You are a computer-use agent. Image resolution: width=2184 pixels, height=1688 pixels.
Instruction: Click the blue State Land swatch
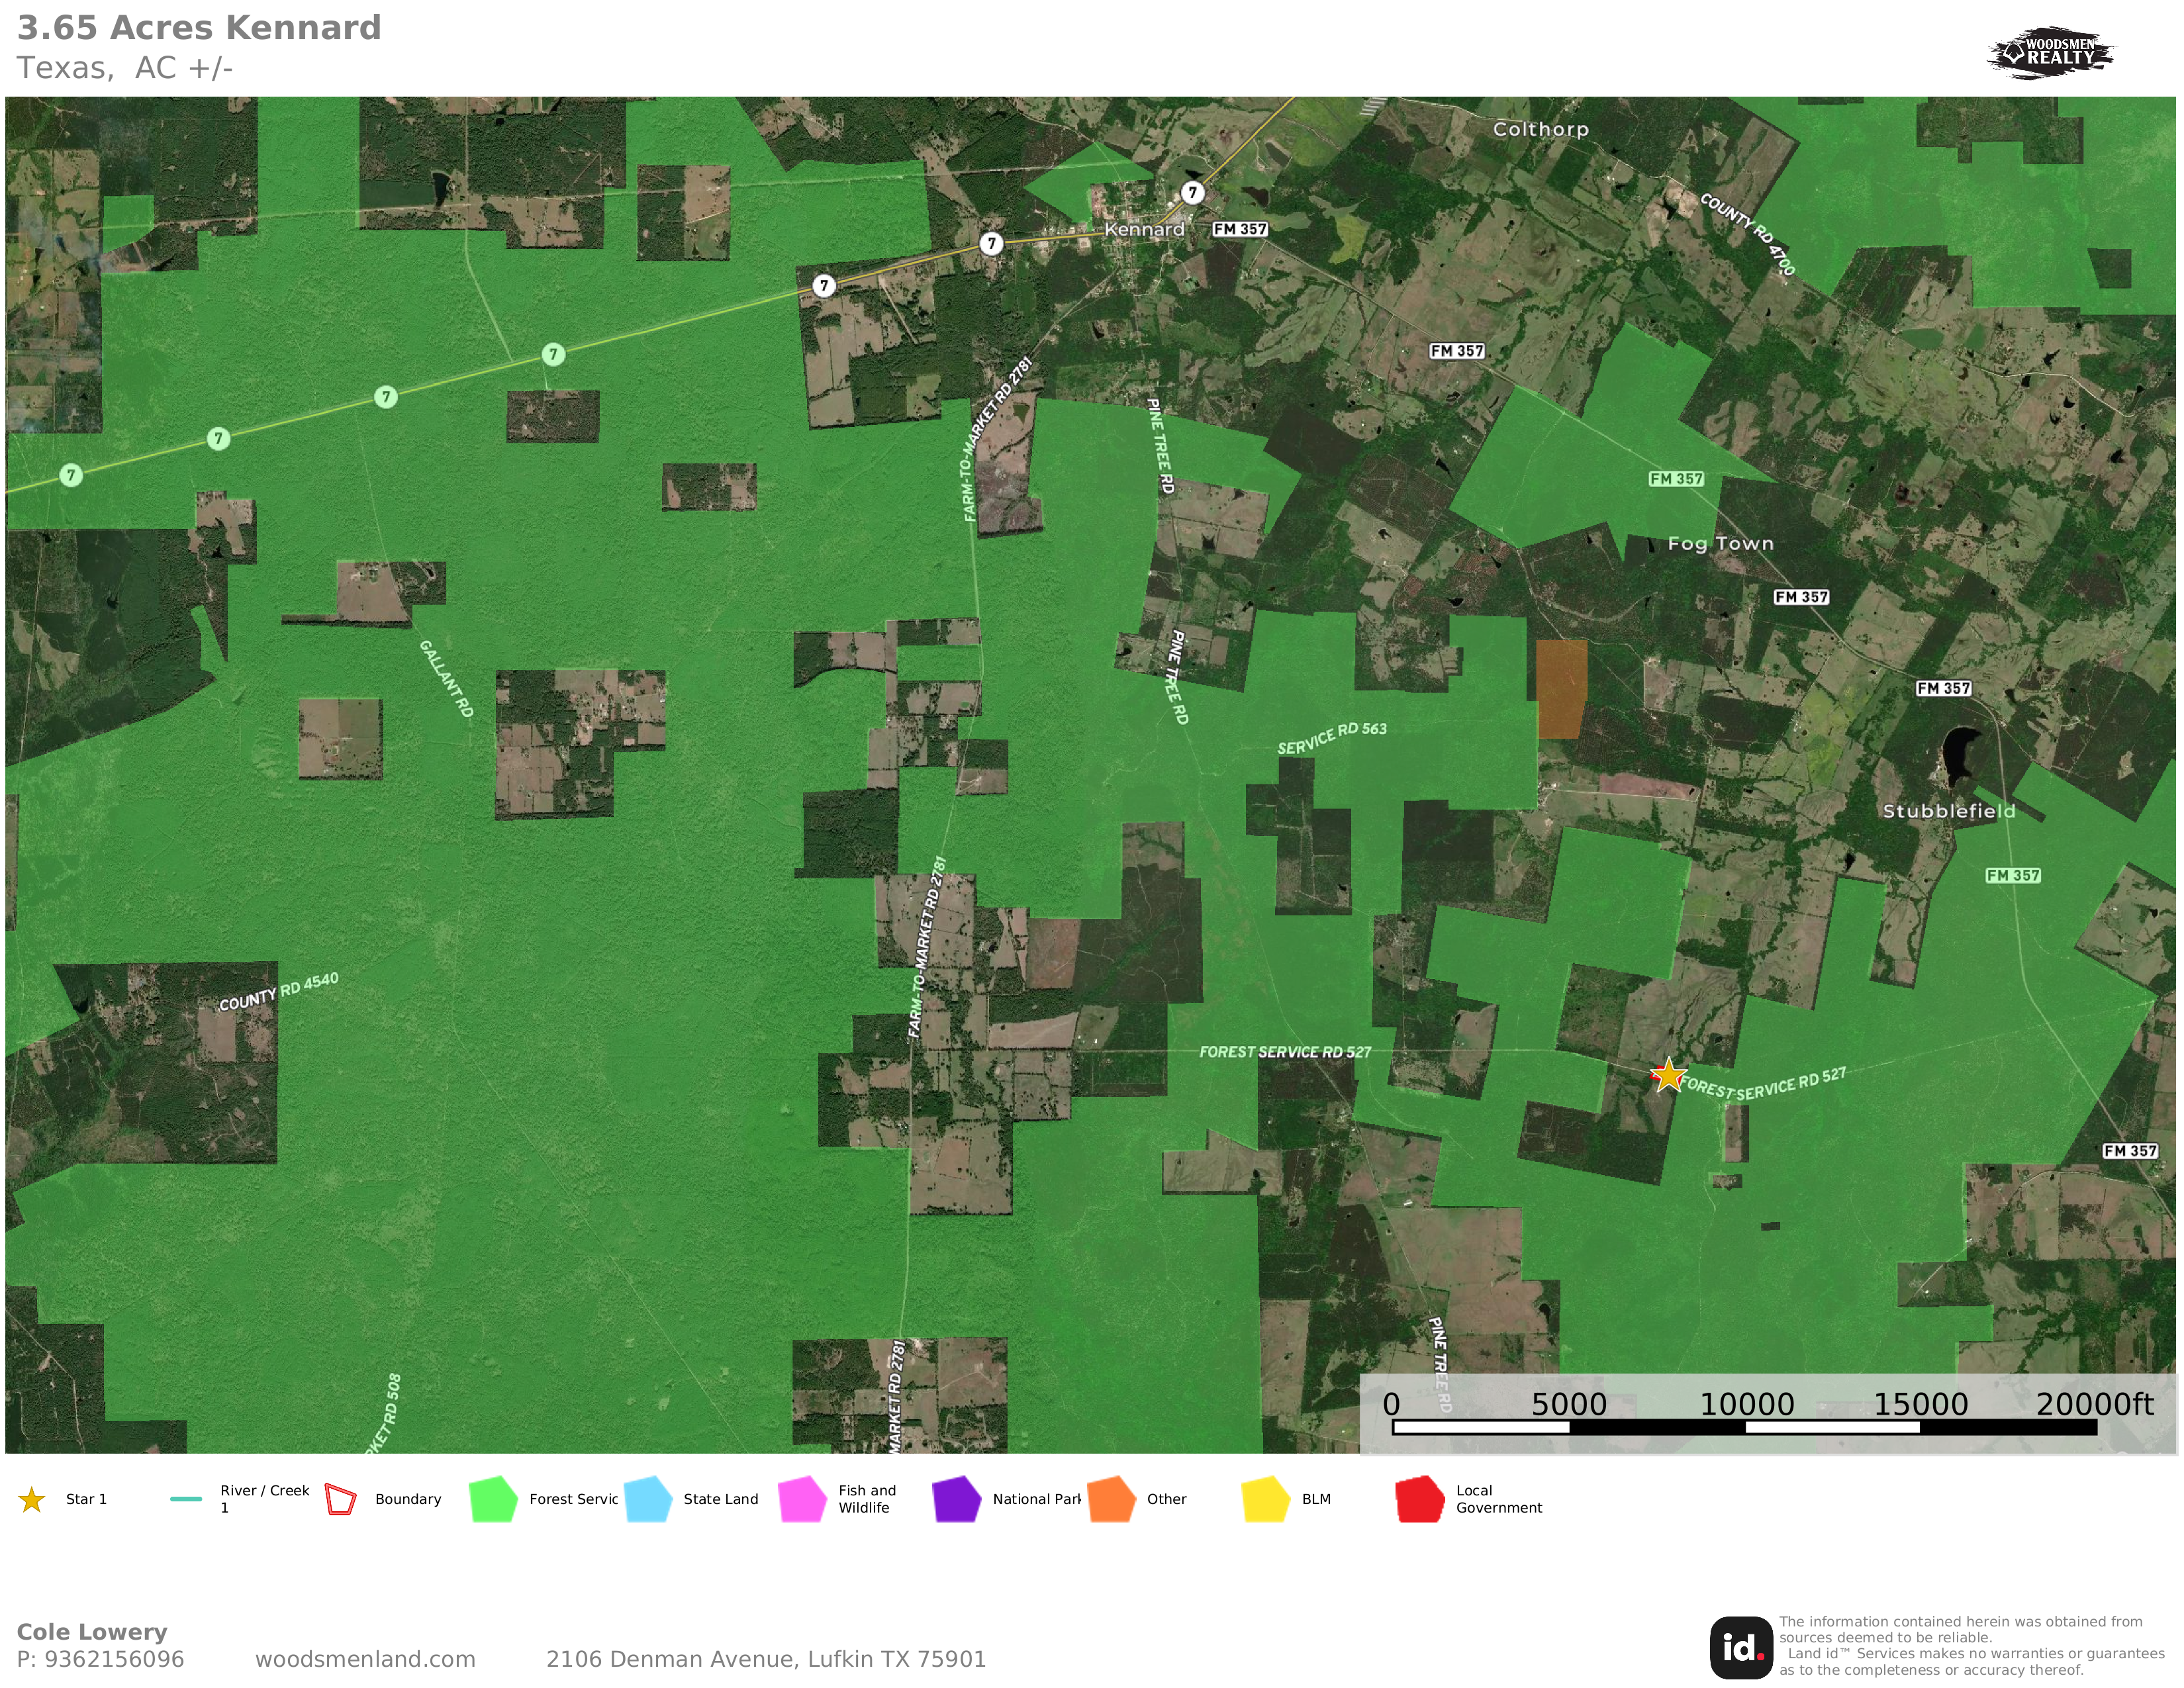point(647,1499)
